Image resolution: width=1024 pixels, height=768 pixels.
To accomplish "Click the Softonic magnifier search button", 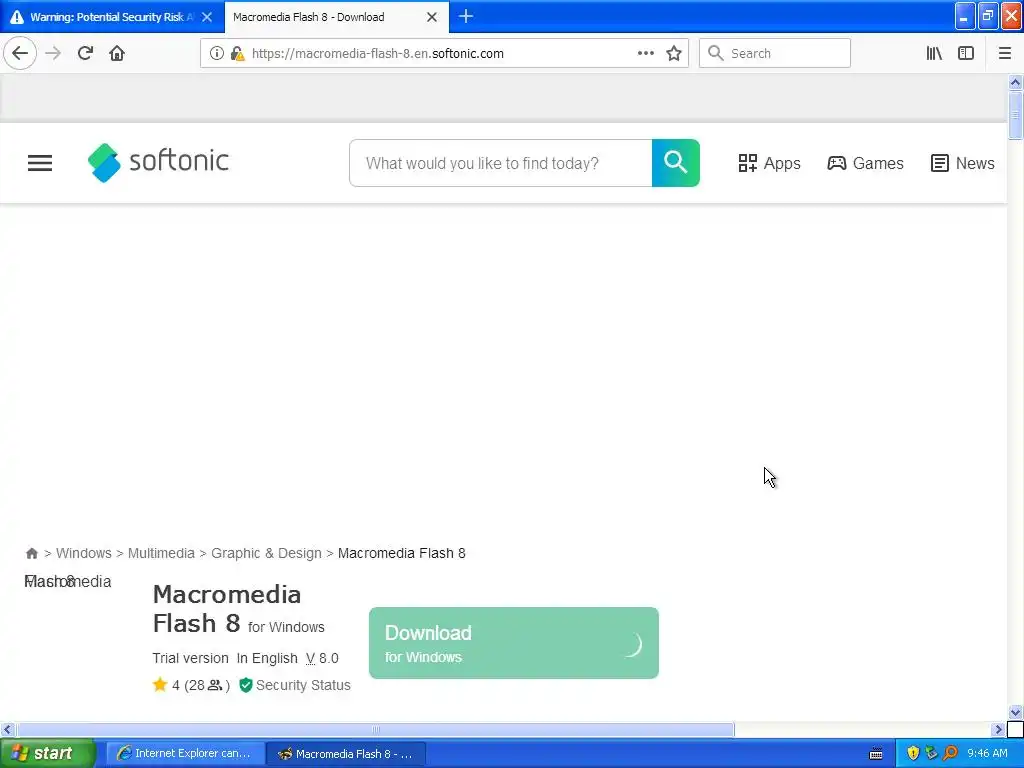I will [x=676, y=163].
